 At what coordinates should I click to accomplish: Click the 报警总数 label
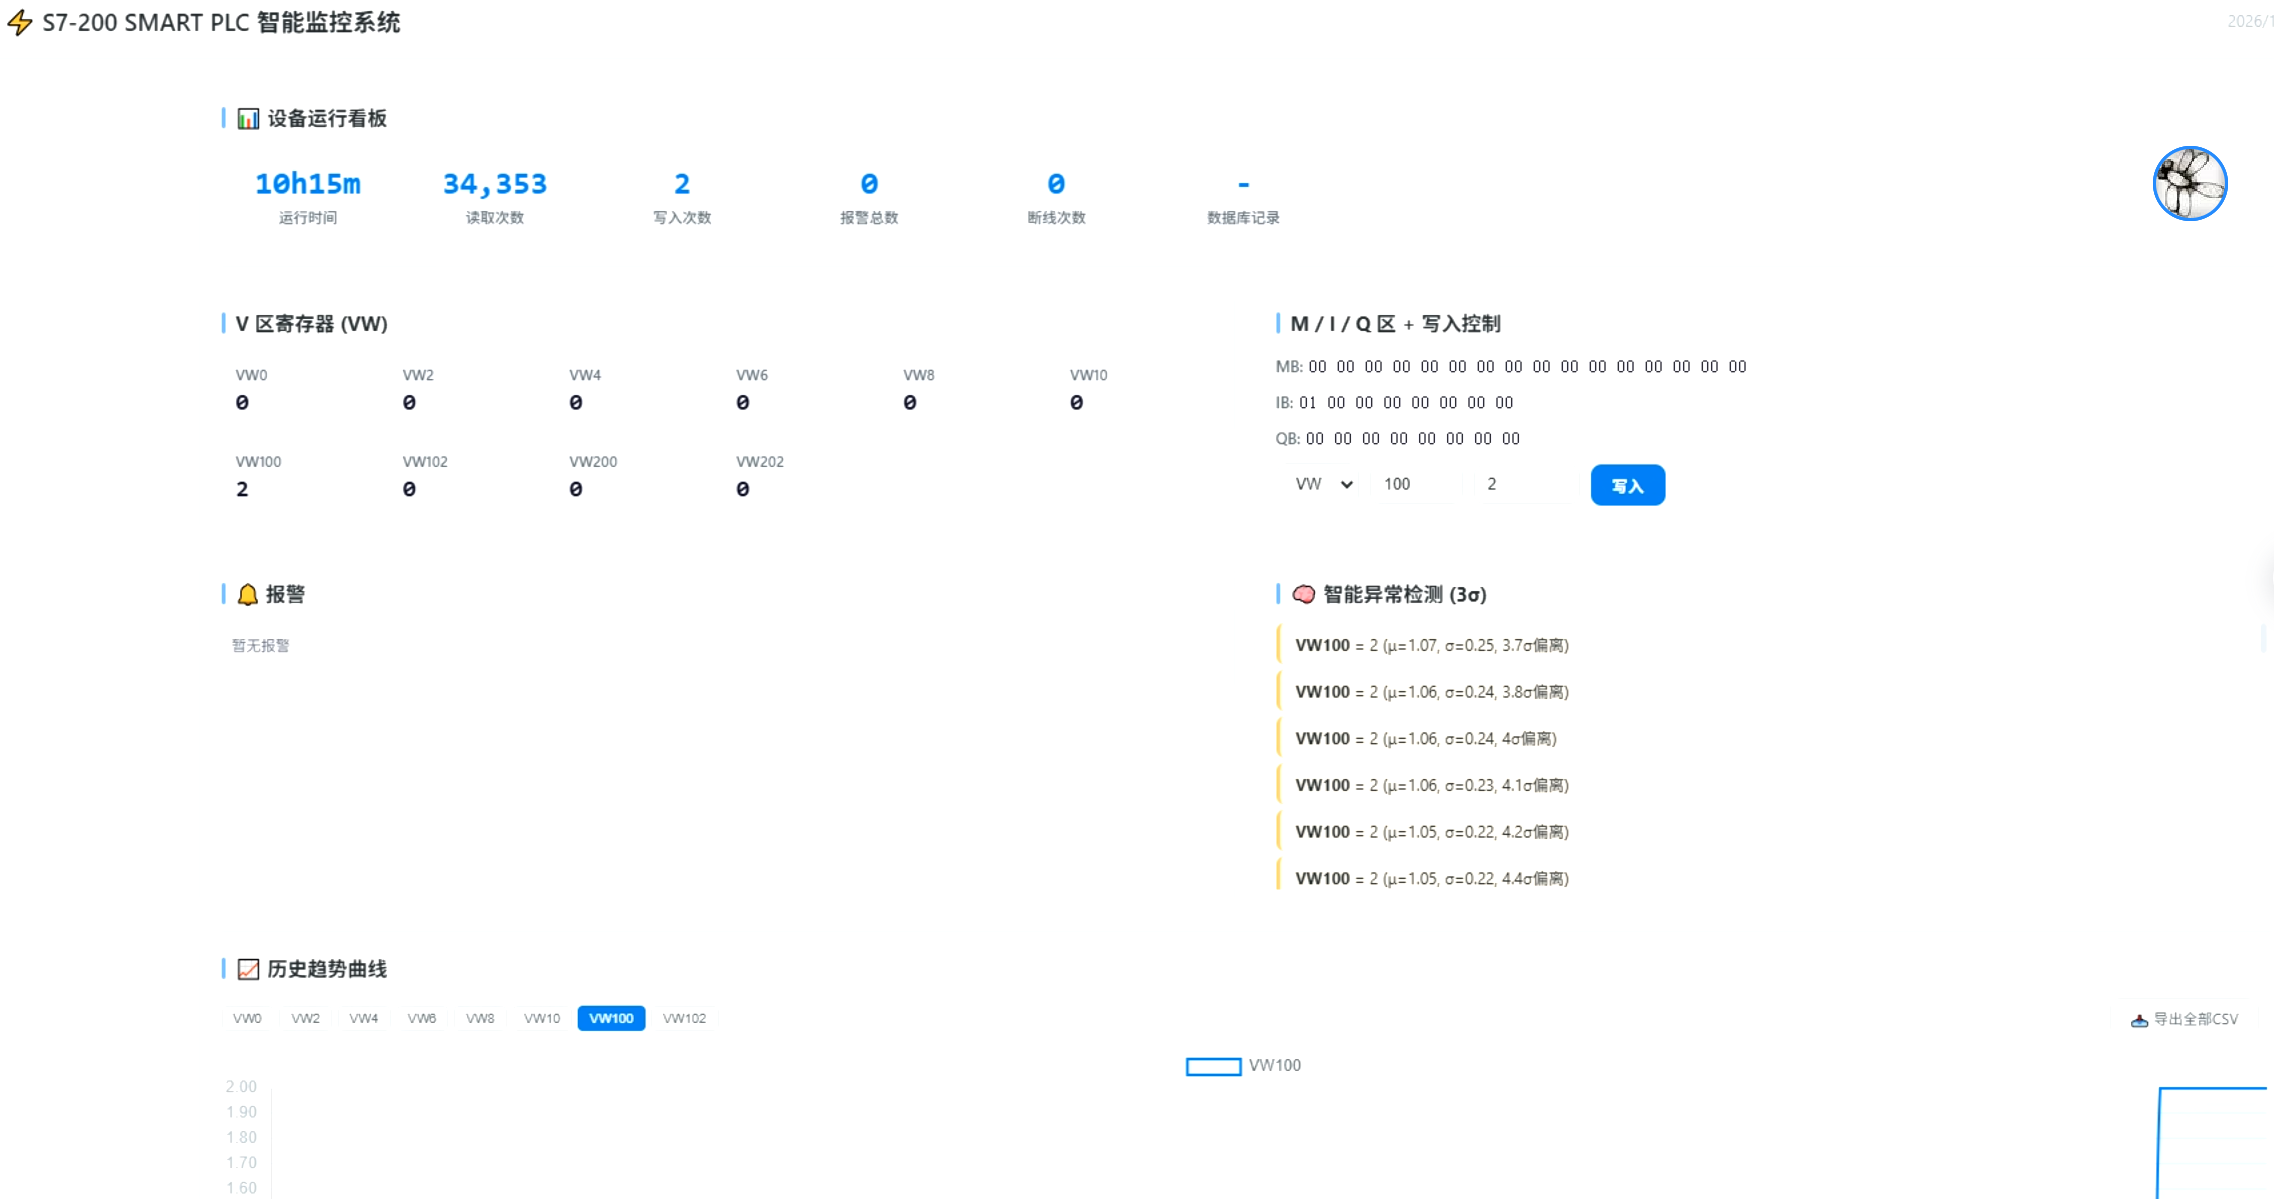(x=869, y=218)
